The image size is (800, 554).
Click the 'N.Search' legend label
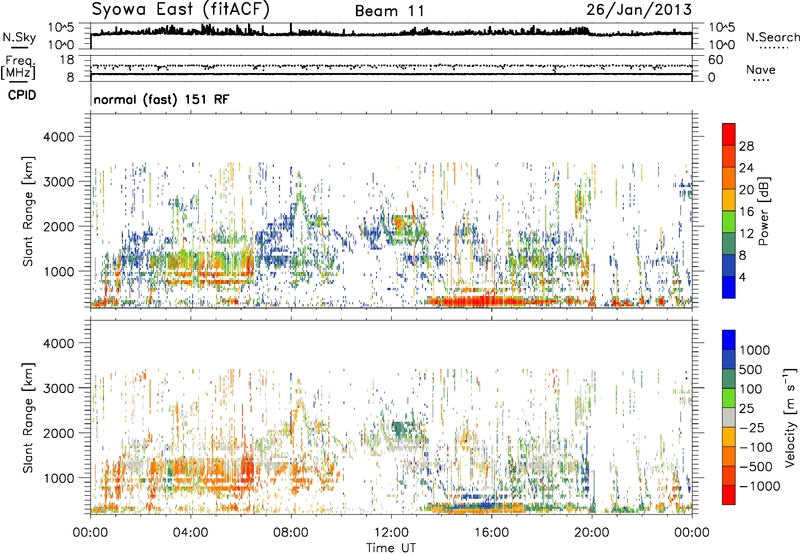click(x=772, y=37)
